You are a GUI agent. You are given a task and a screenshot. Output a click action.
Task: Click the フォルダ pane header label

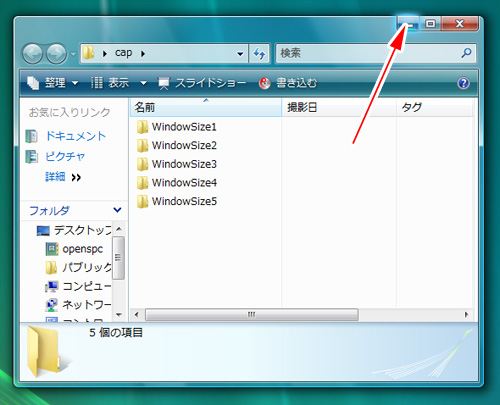click(49, 210)
